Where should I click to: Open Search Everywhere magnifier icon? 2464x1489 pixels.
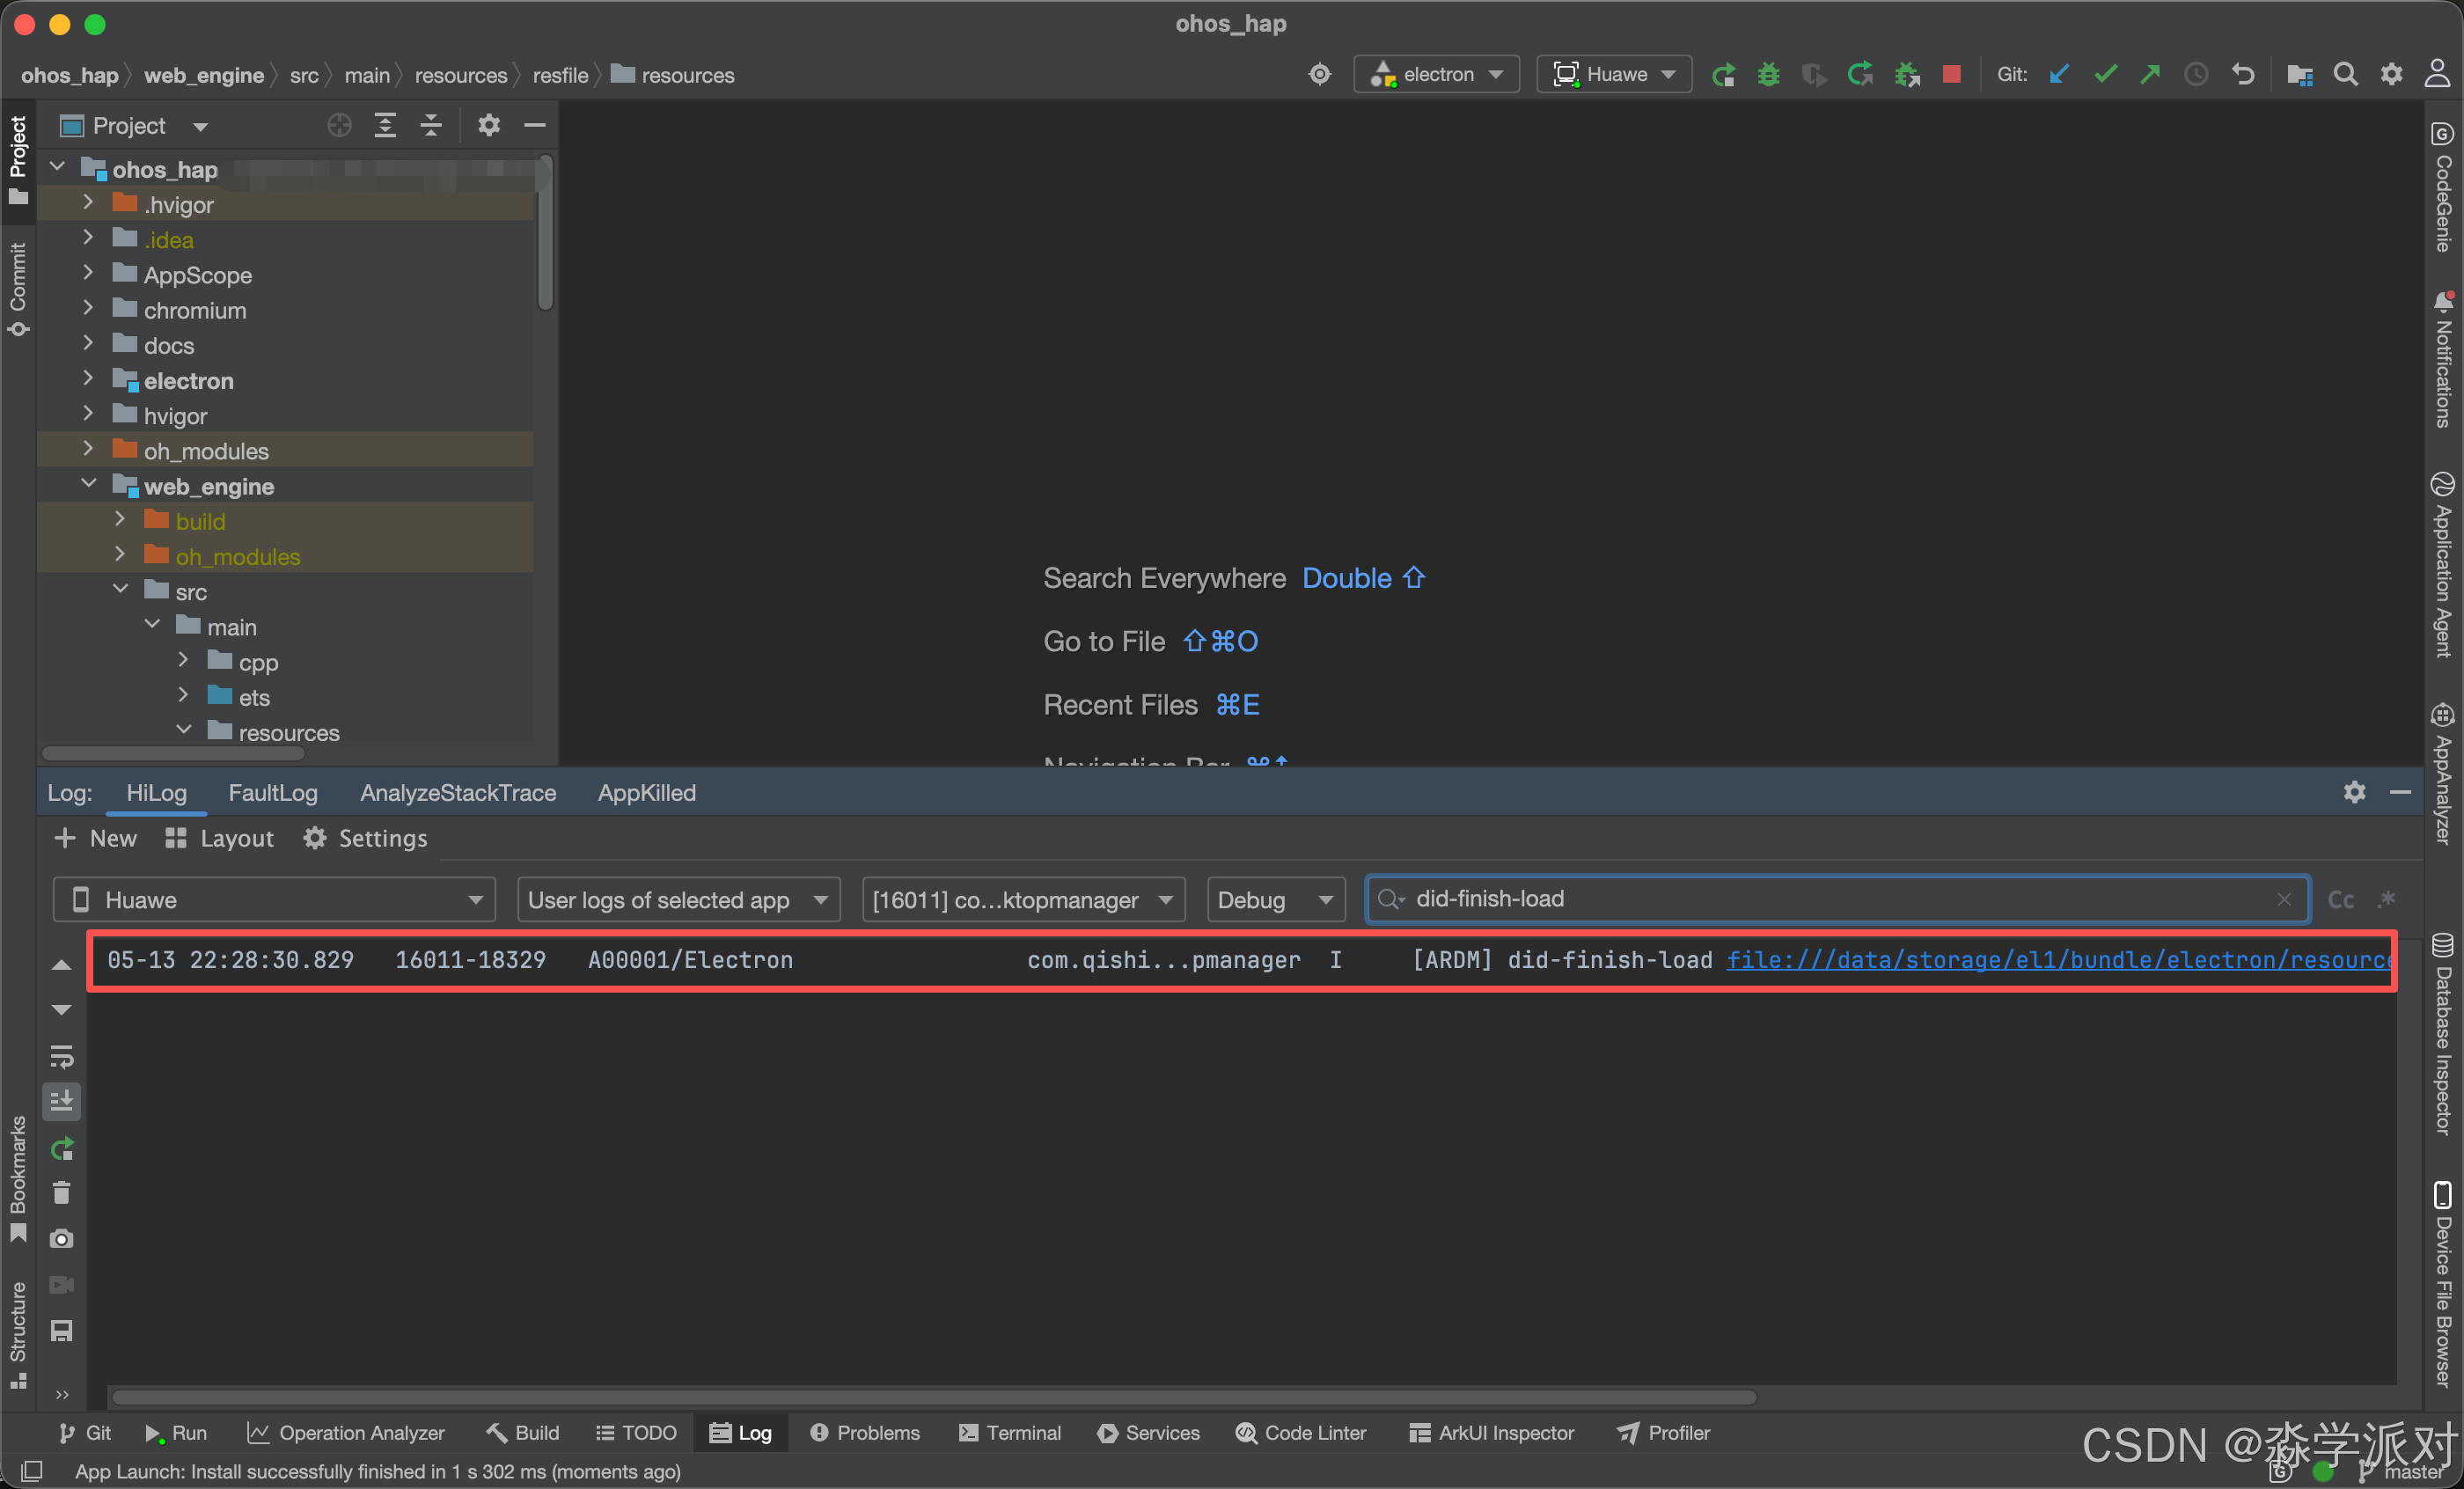coord(2345,75)
